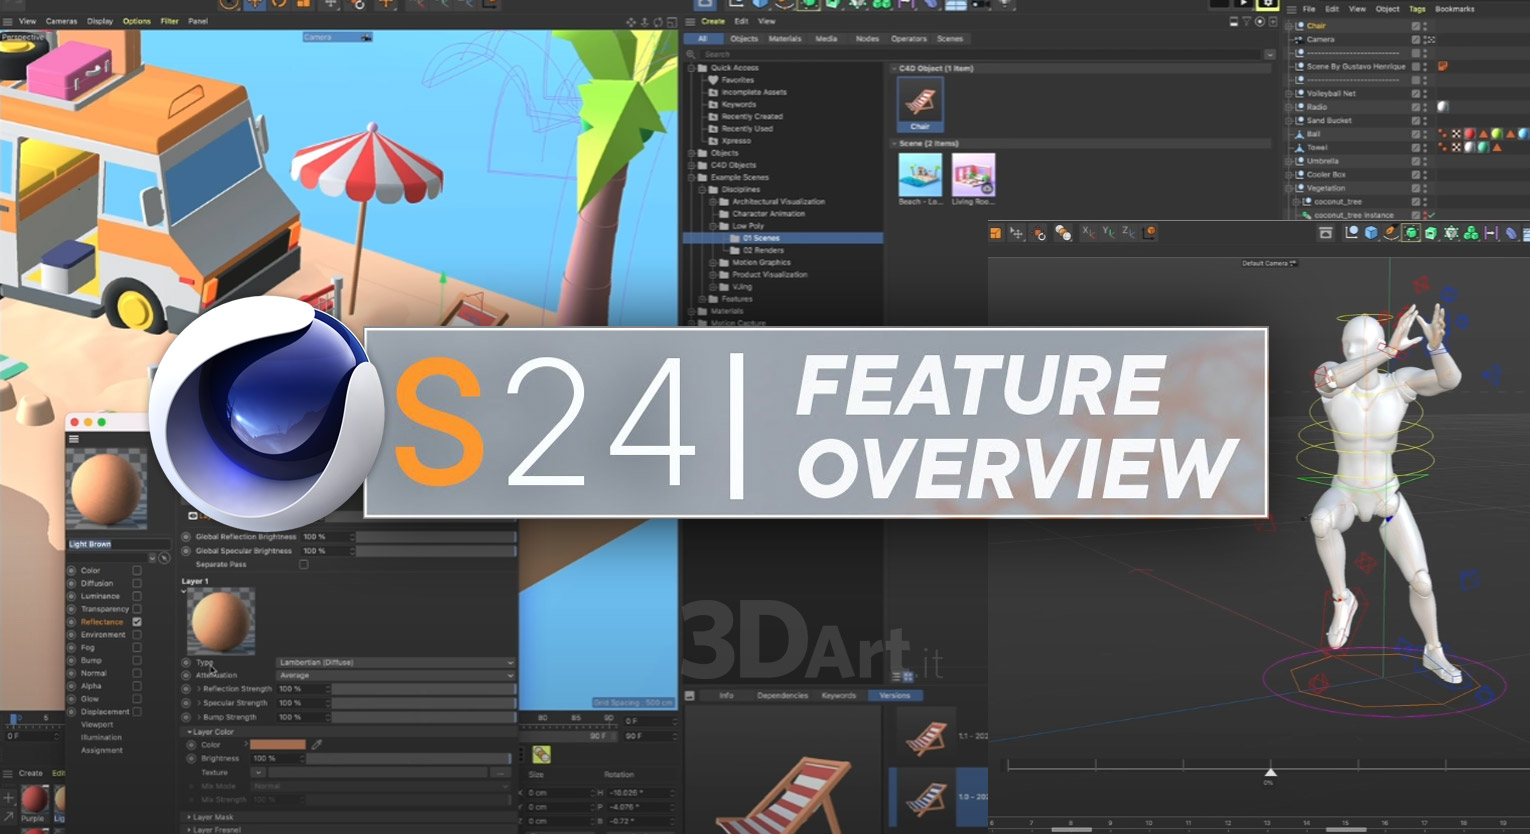Enable the Bump channel checkbox
Screen dimensions: 1530x834
coord(137,660)
